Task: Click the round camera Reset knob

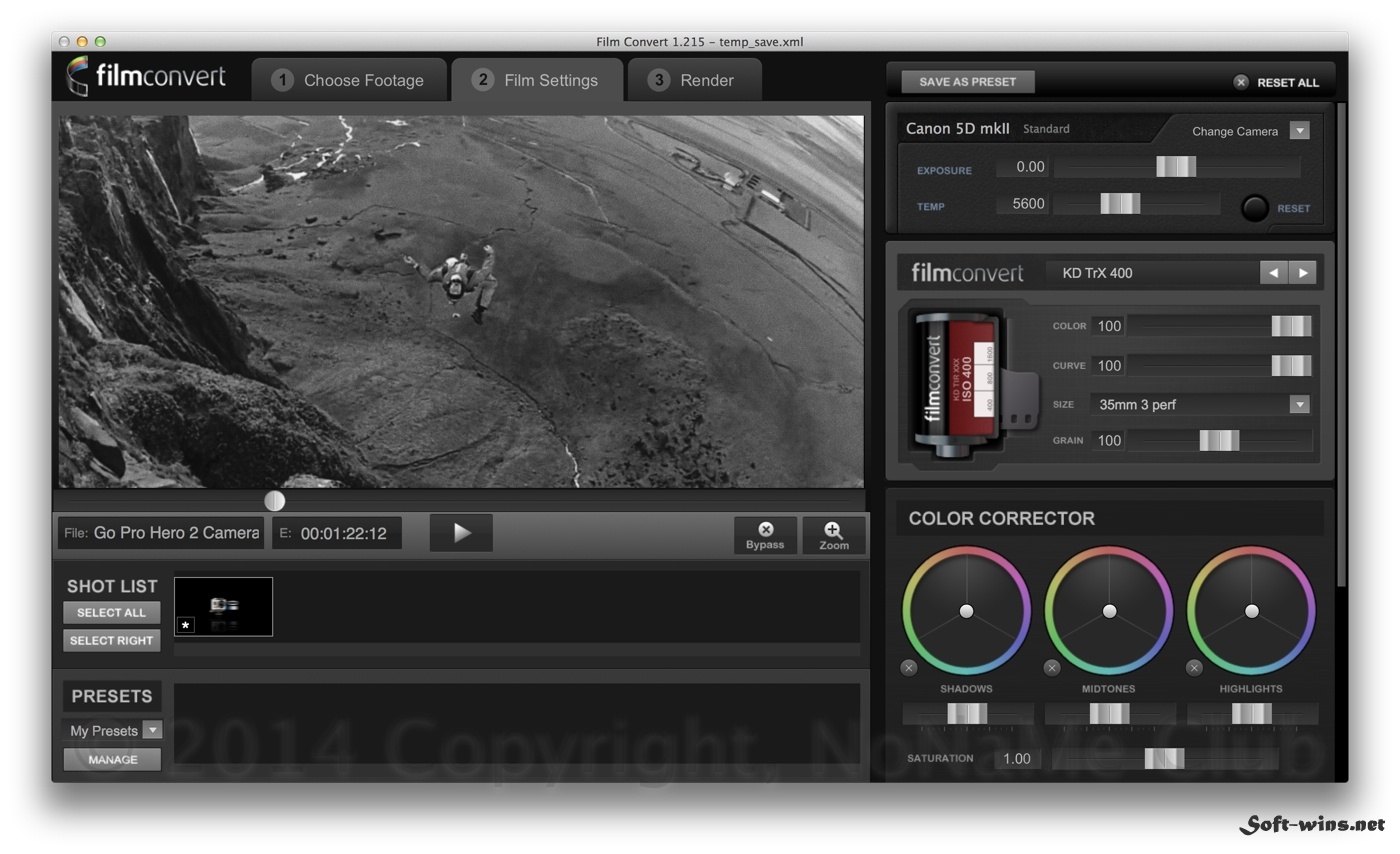Action: pos(1255,208)
